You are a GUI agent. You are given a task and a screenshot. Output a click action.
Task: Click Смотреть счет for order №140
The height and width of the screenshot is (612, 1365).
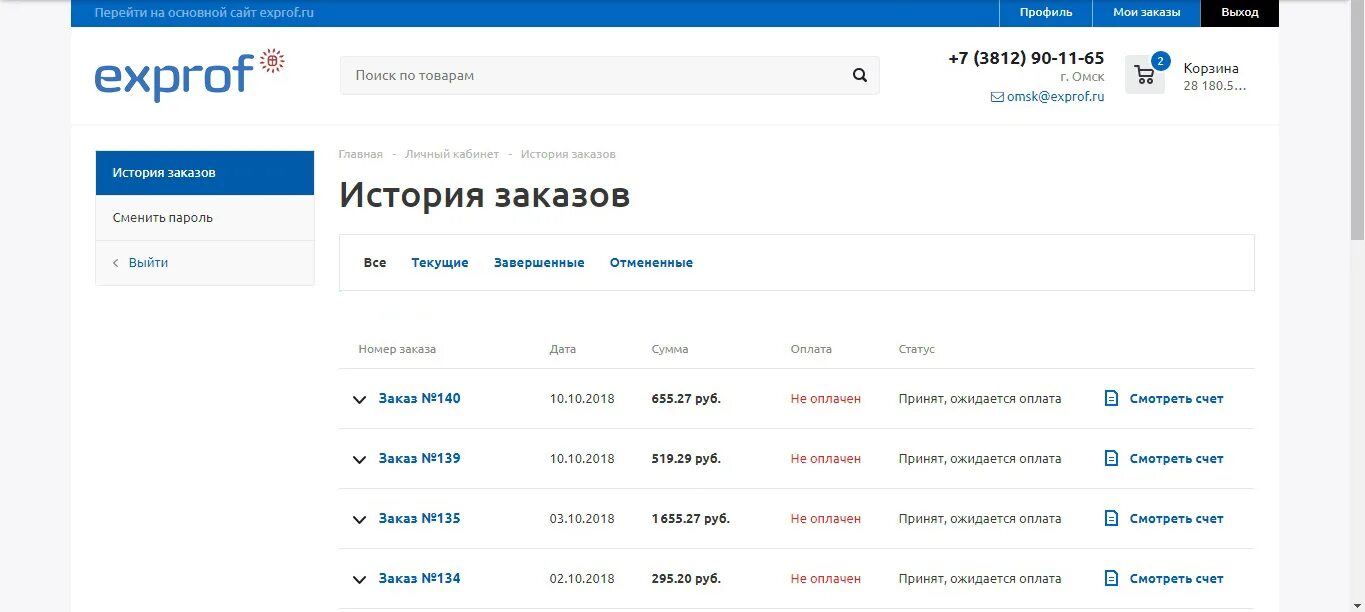pos(1176,398)
